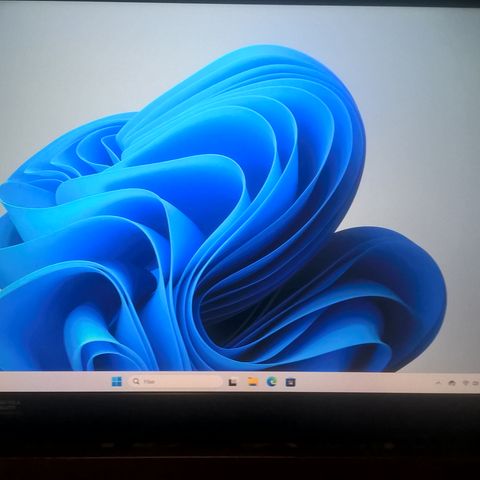
Task: Open the Windows Start menu
Action: click(117, 381)
